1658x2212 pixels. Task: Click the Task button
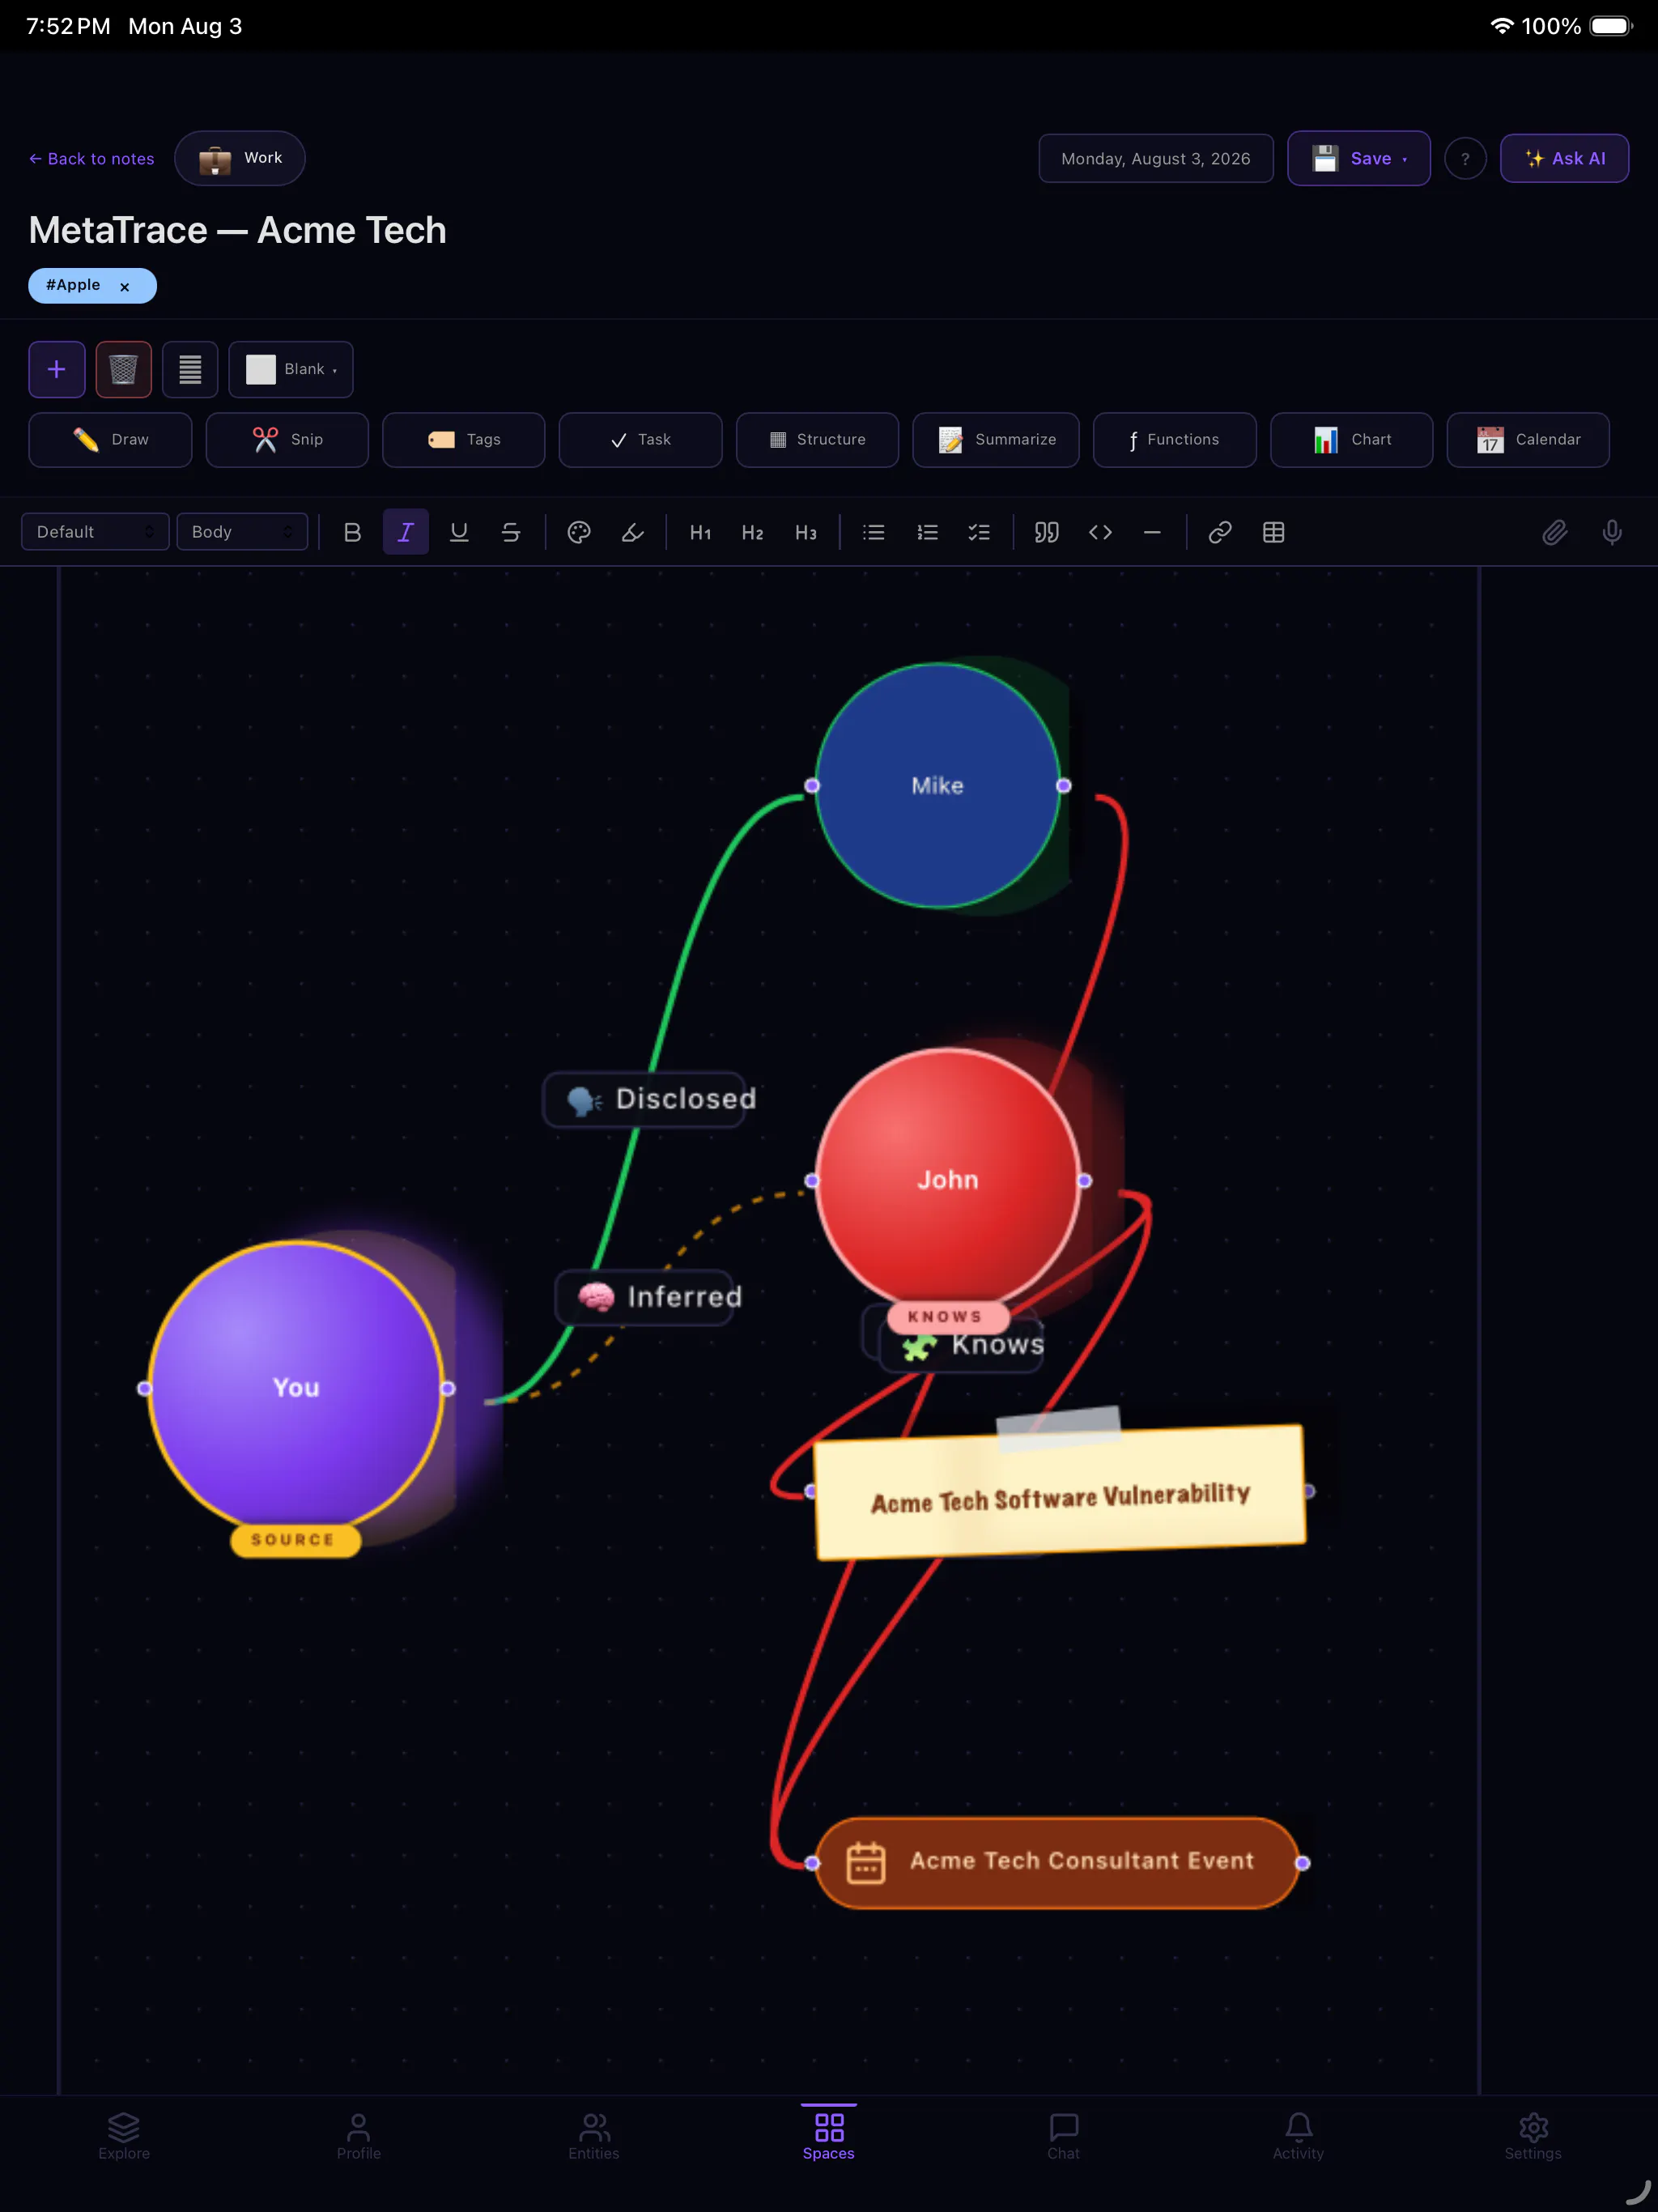point(640,440)
